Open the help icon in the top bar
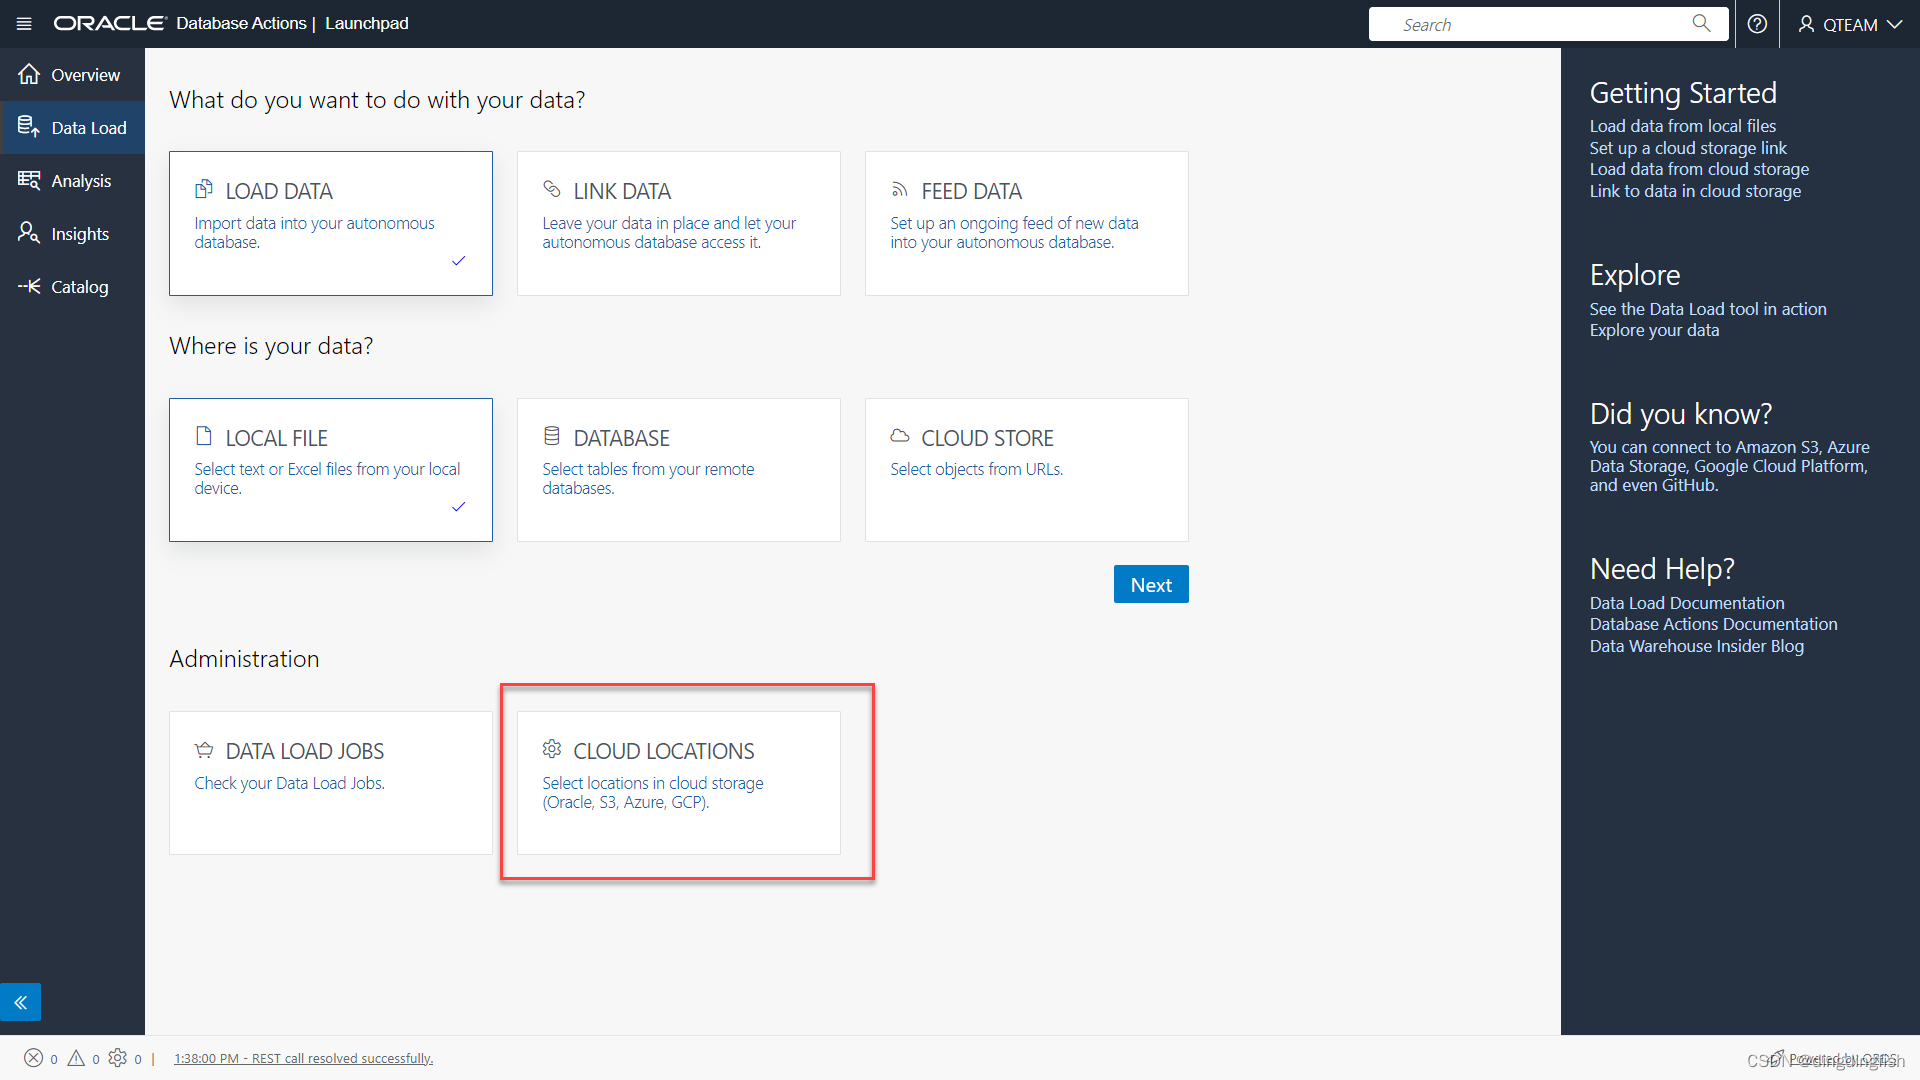This screenshot has height=1080, width=1920. (1757, 23)
